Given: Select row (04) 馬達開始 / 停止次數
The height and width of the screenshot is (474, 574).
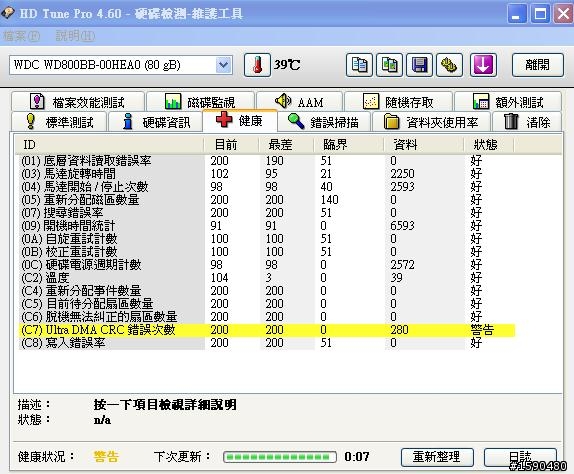Looking at the screenshot, I should coord(267,187).
